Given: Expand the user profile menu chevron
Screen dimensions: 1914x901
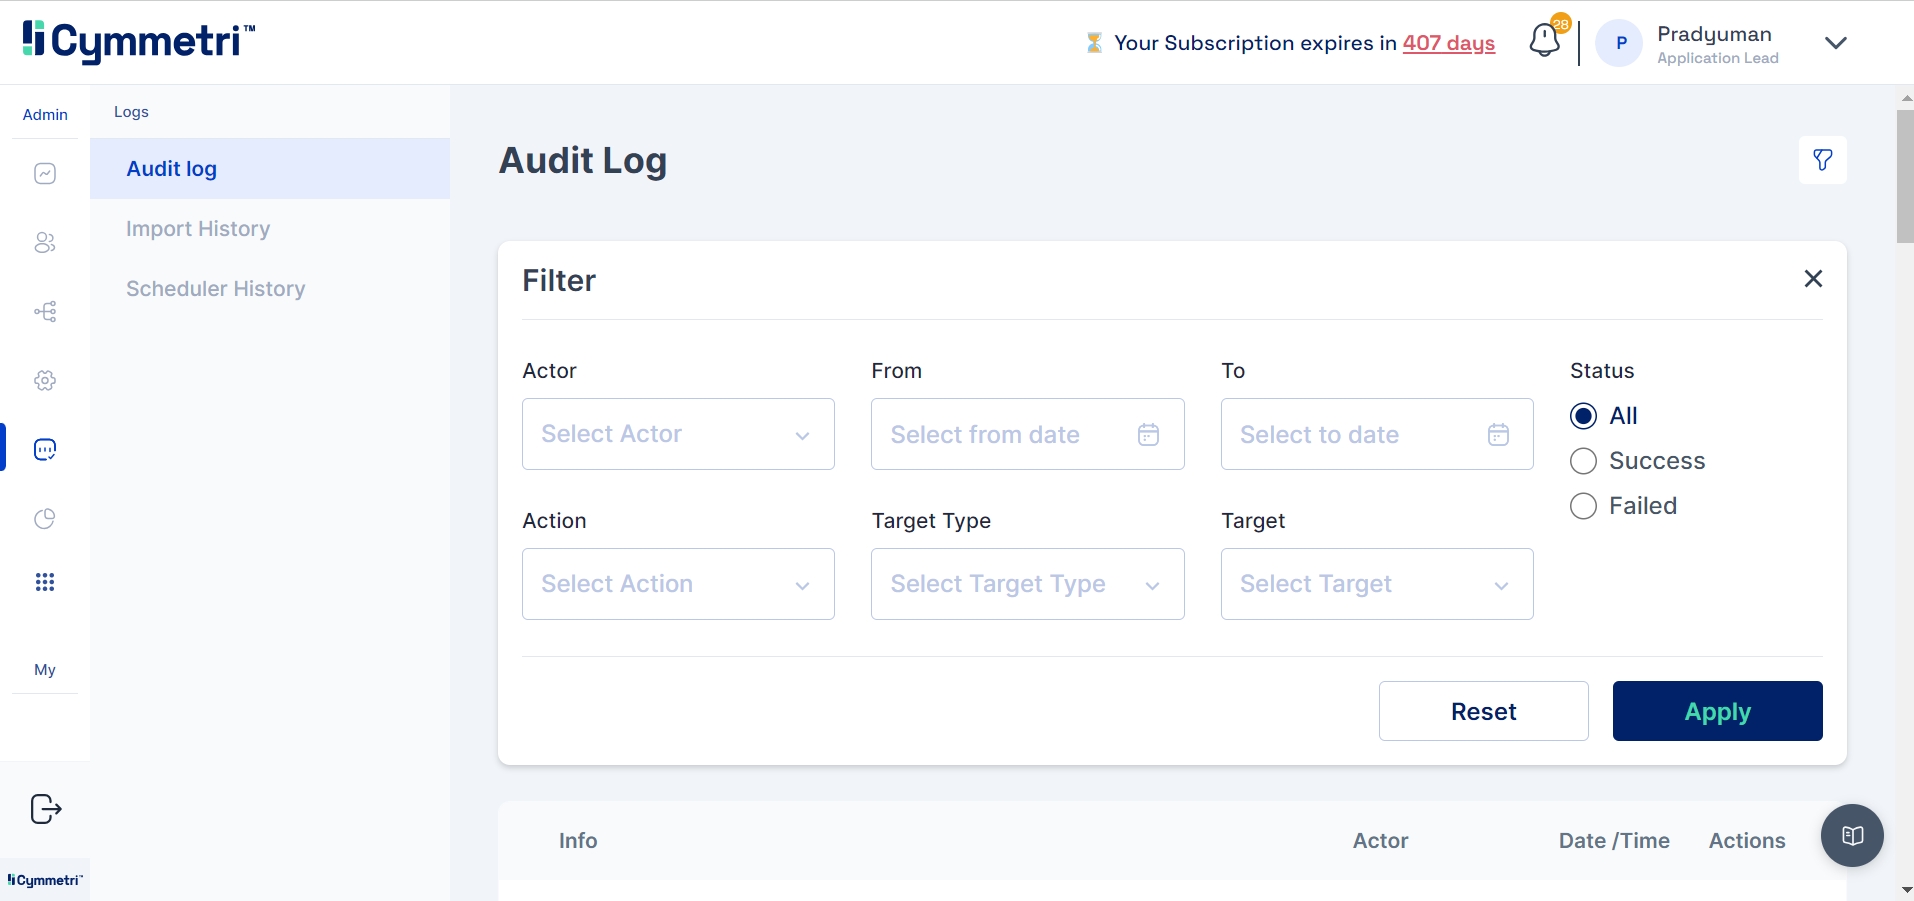Looking at the screenshot, I should click(1835, 43).
